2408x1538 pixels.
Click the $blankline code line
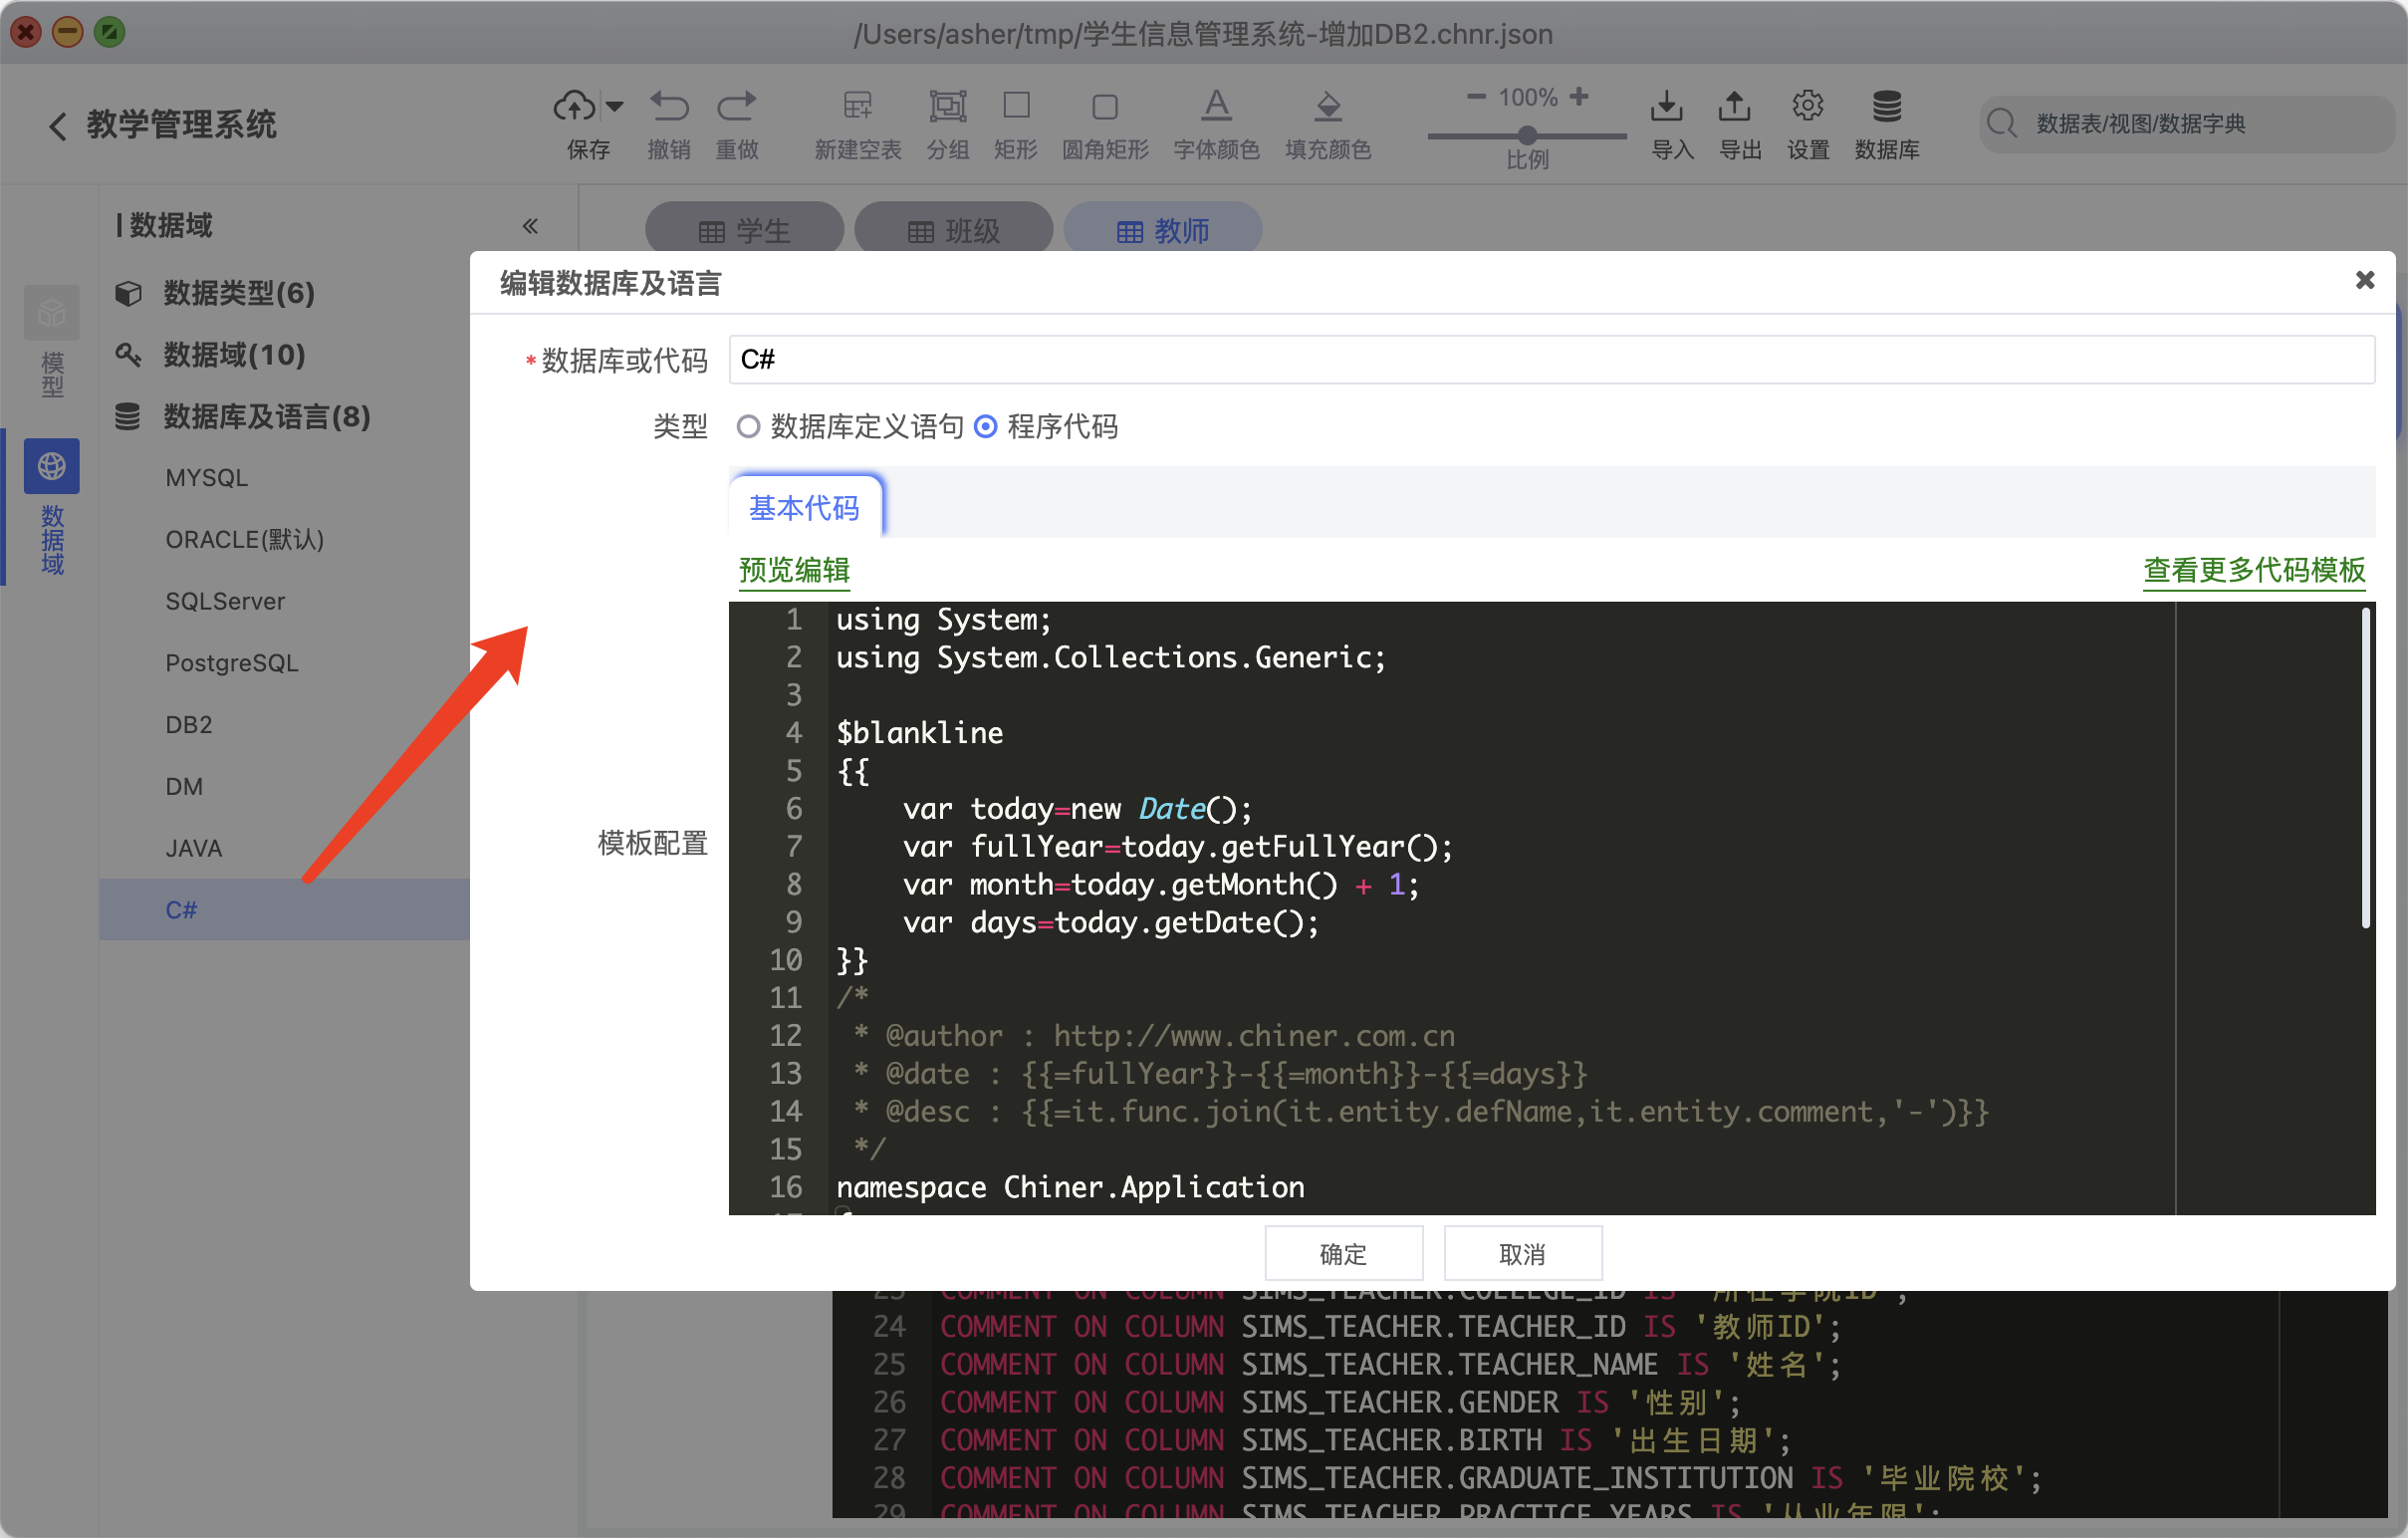coord(919,733)
